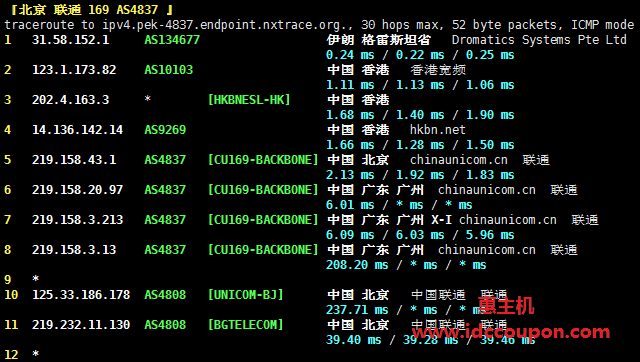Click the [HKBNESL-HK] tag
Image resolution: width=640 pixels, height=362 pixels.
[249, 100]
